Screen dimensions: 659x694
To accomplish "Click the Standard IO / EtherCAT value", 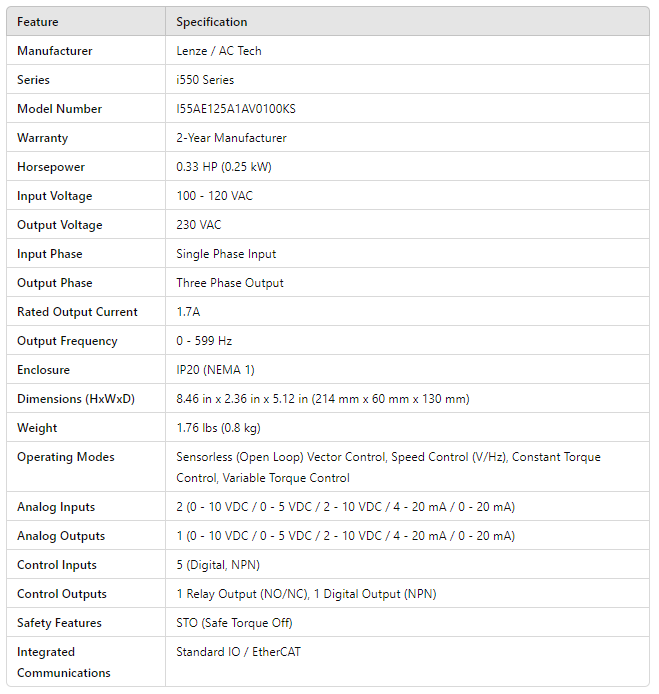I will click(x=238, y=652).
